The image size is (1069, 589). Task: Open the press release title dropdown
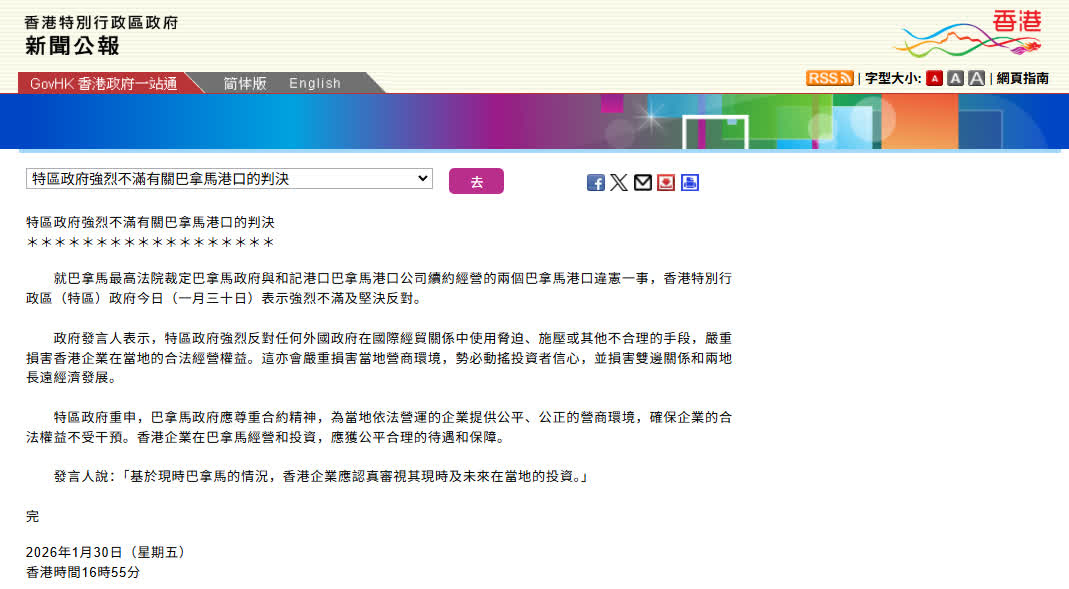coord(229,179)
